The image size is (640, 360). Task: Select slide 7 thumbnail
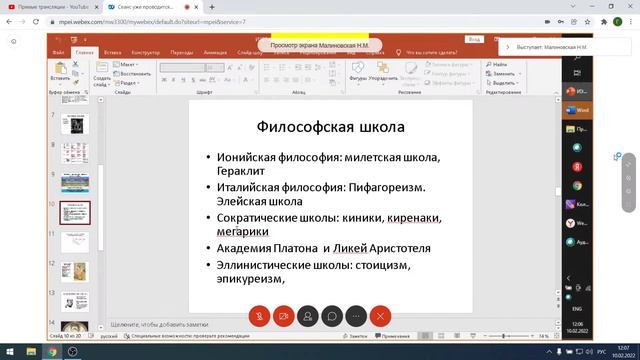75,124
